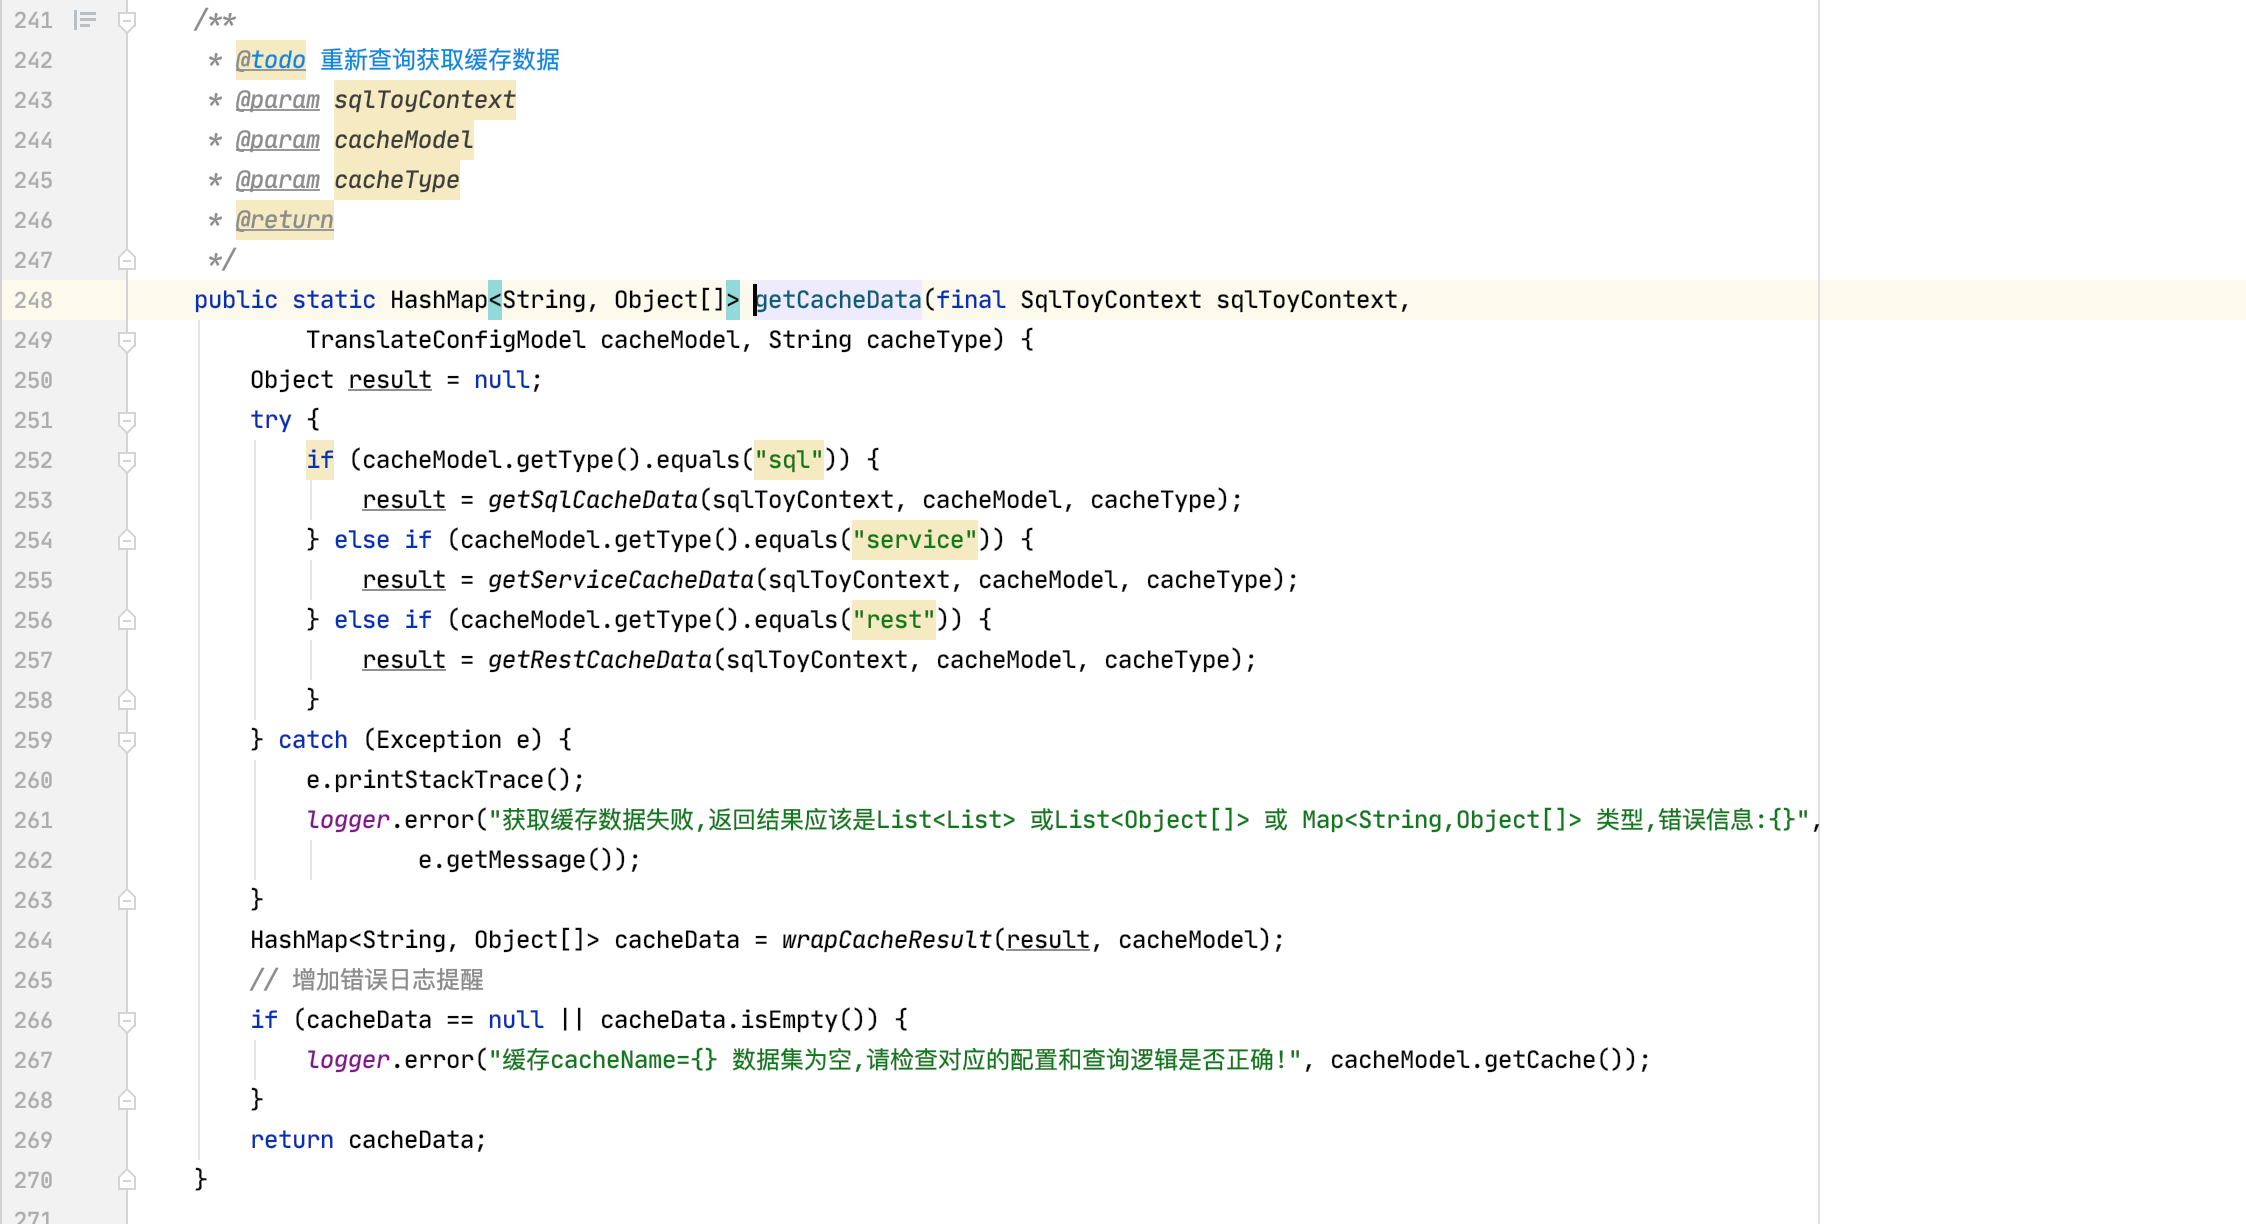Fold the if "sql" block at line 252
The width and height of the screenshot is (2246, 1224).
(x=127, y=461)
